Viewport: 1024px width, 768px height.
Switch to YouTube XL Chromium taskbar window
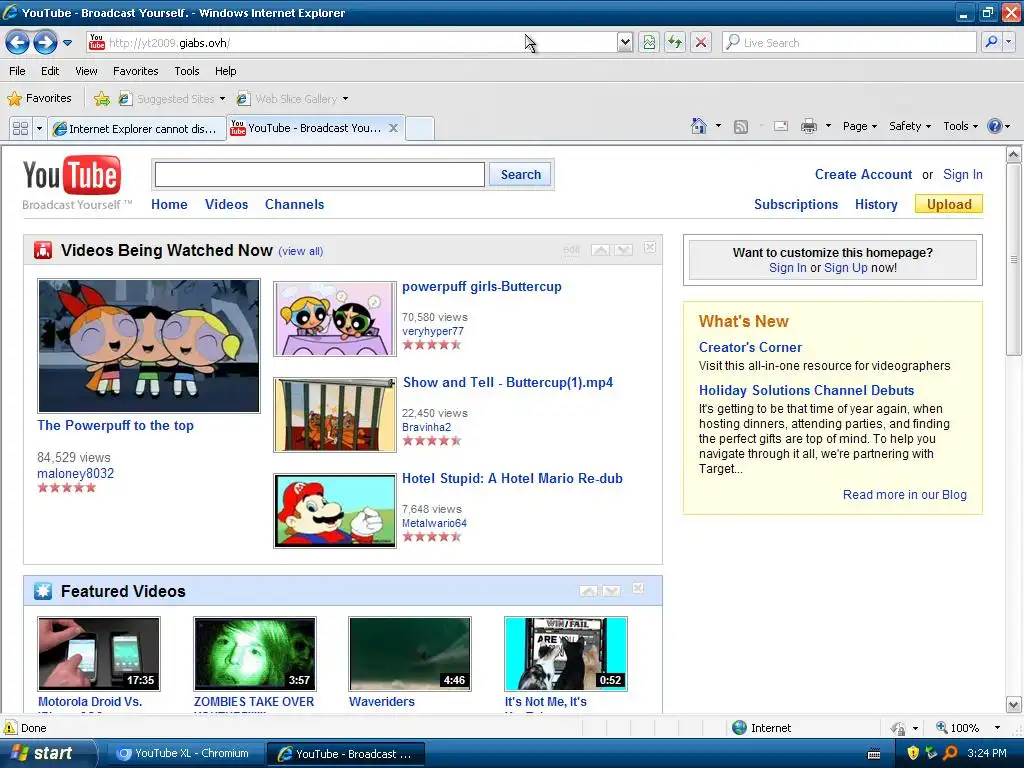tap(184, 754)
